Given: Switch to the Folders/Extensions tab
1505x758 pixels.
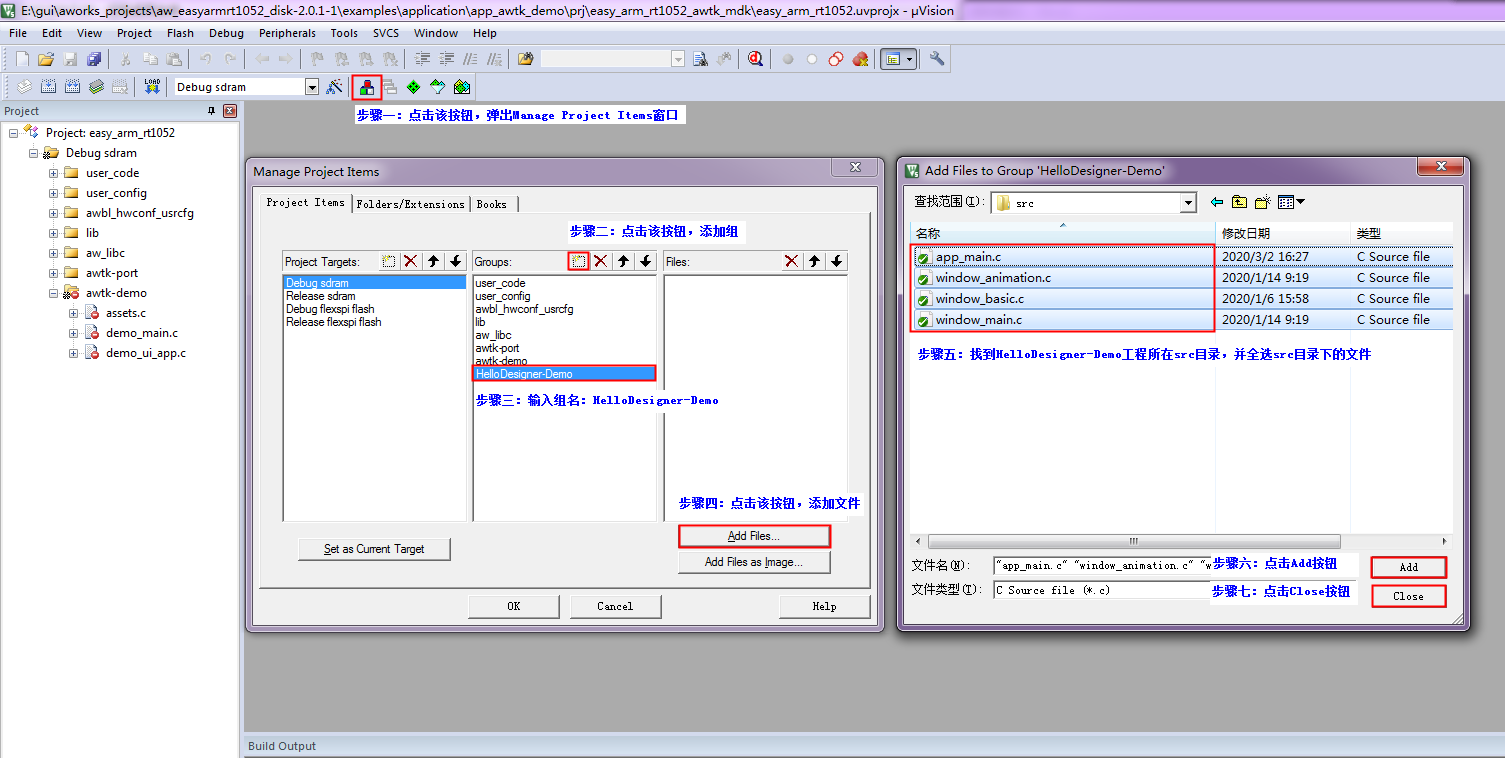Looking at the screenshot, I should tap(411, 204).
